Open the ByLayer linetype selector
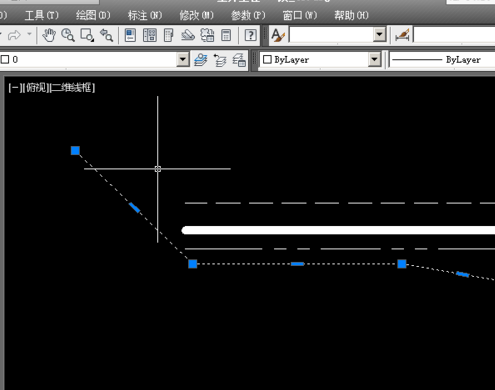Image resolution: width=495 pixels, height=390 pixels. tap(442, 60)
